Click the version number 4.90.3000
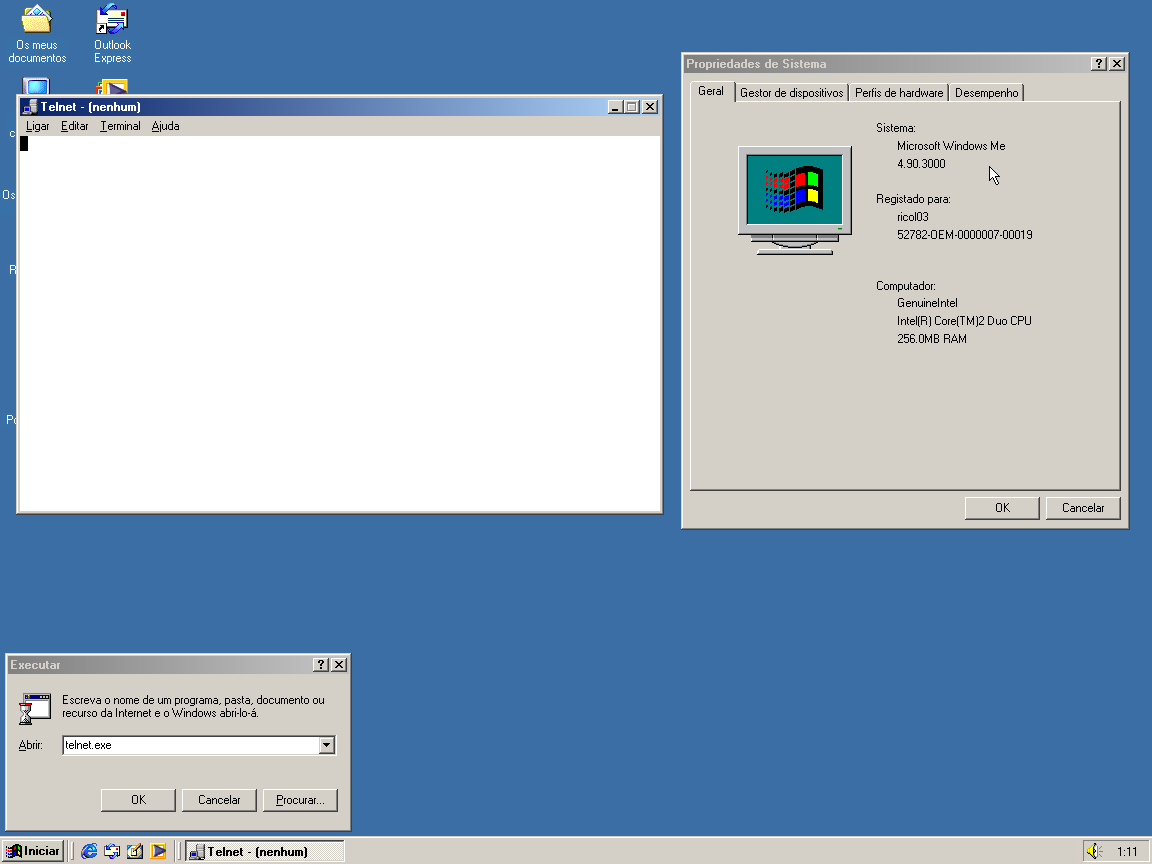Viewport: 1152px width, 864px height. coord(921,164)
